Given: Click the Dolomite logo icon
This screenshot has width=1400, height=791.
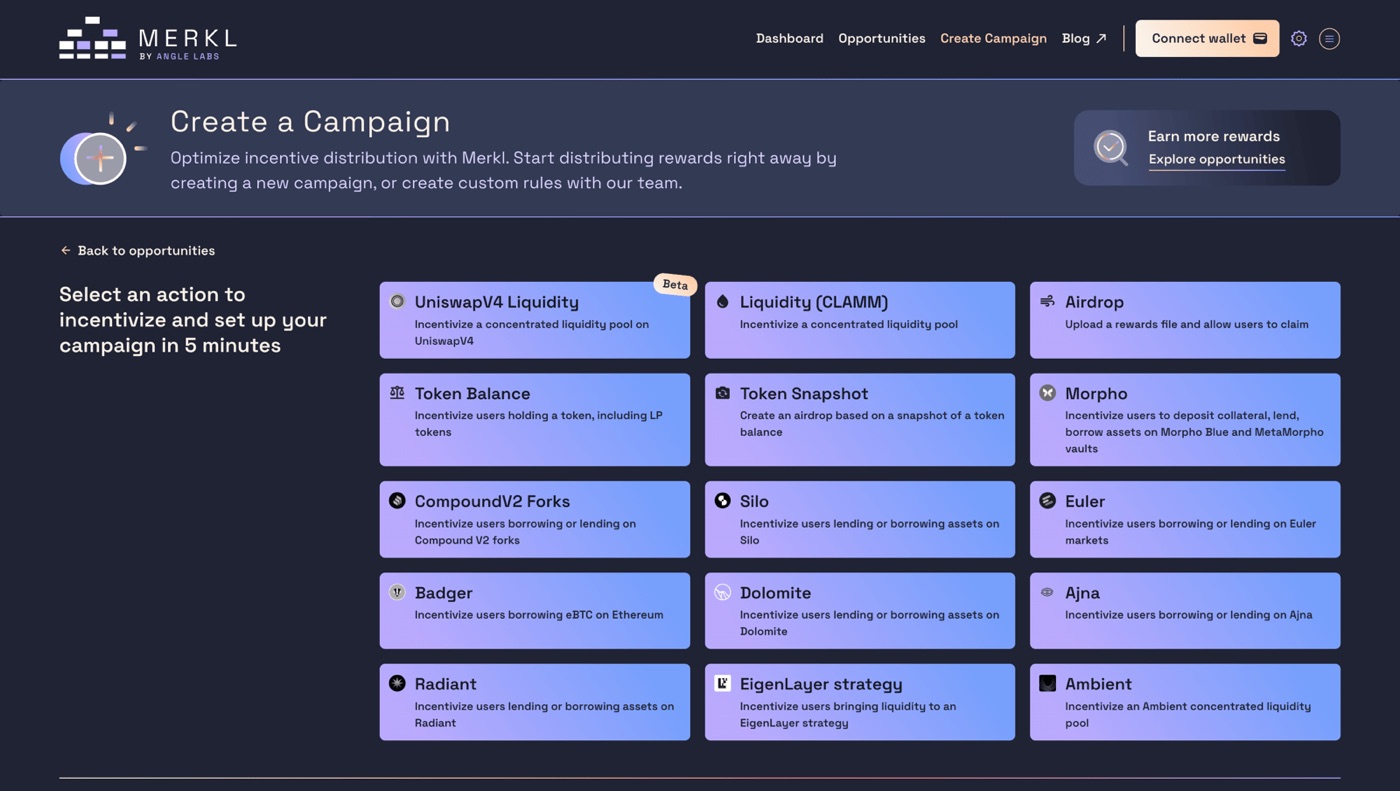Looking at the screenshot, I should [x=722, y=592].
